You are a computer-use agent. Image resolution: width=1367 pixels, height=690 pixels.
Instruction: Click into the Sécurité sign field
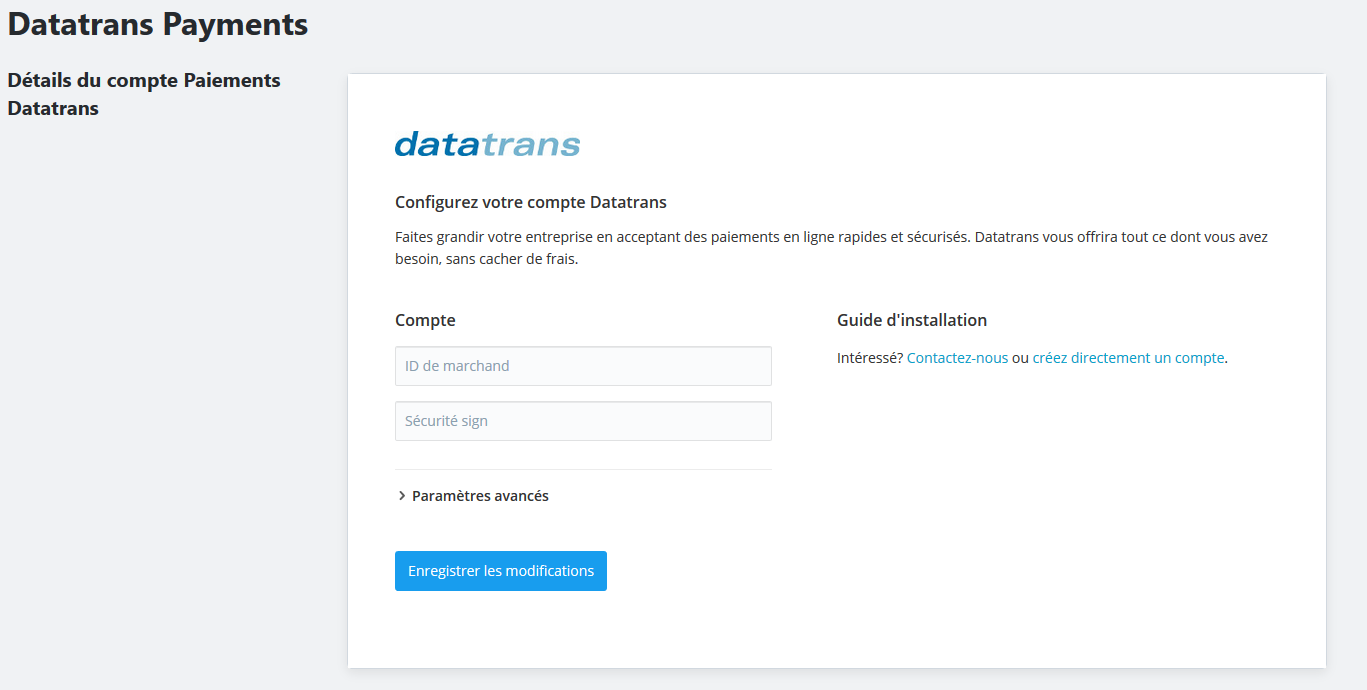pos(583,421)
